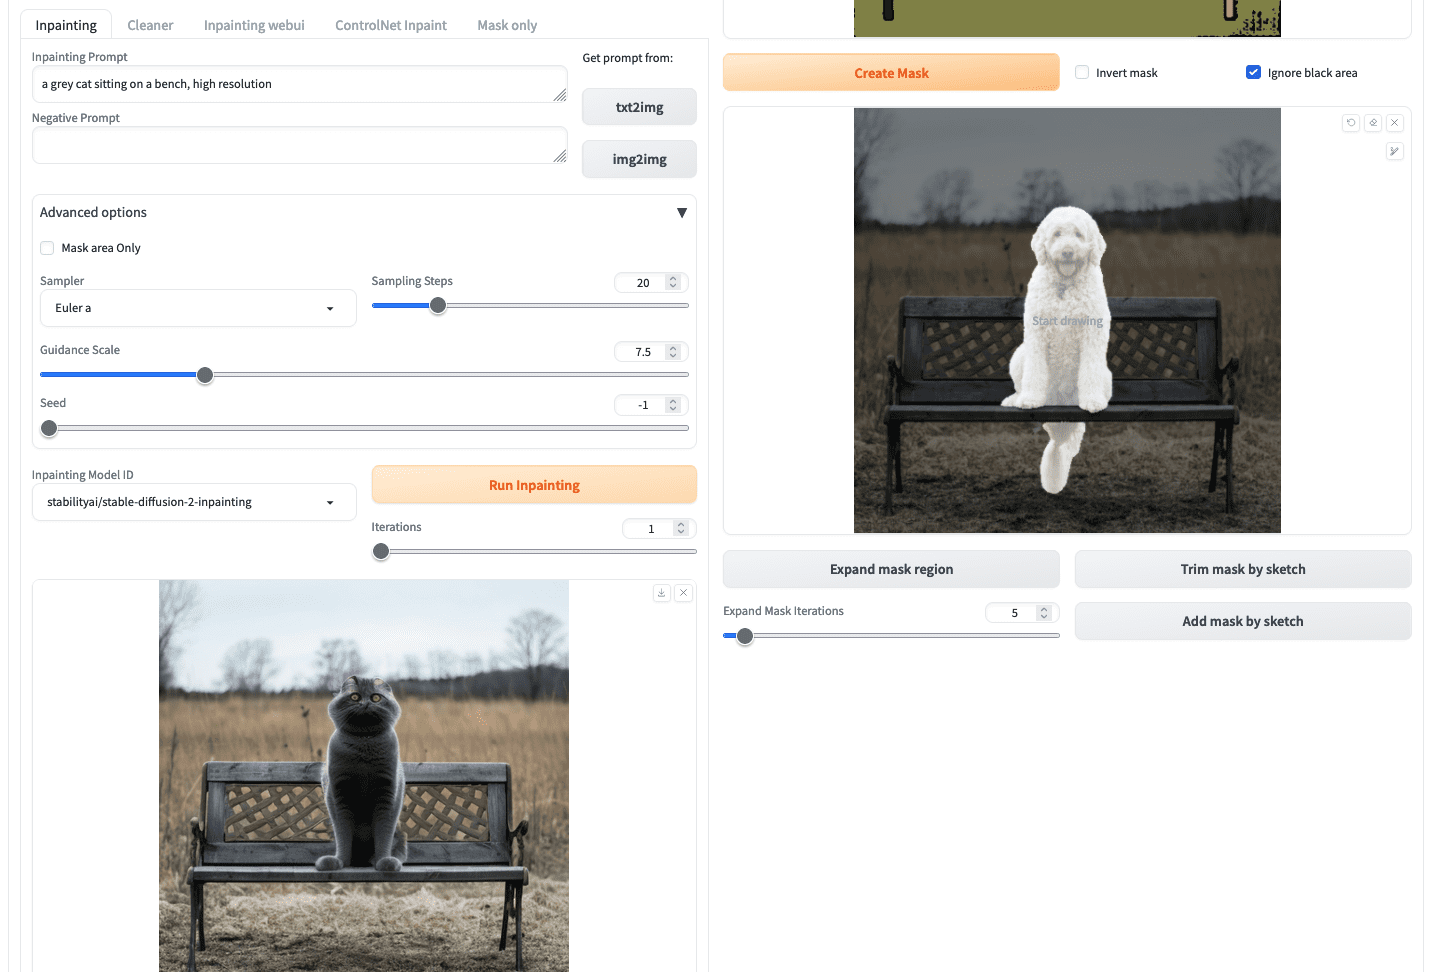This screenshot has width=1431, height=972.
Task: Click the Guidance Scale slider handle
Action: point(205,375)
